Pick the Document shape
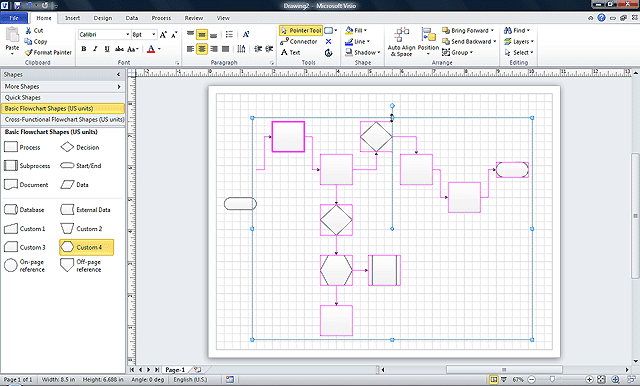The height and width of the screenshot is (386, 640). [26, 185]
